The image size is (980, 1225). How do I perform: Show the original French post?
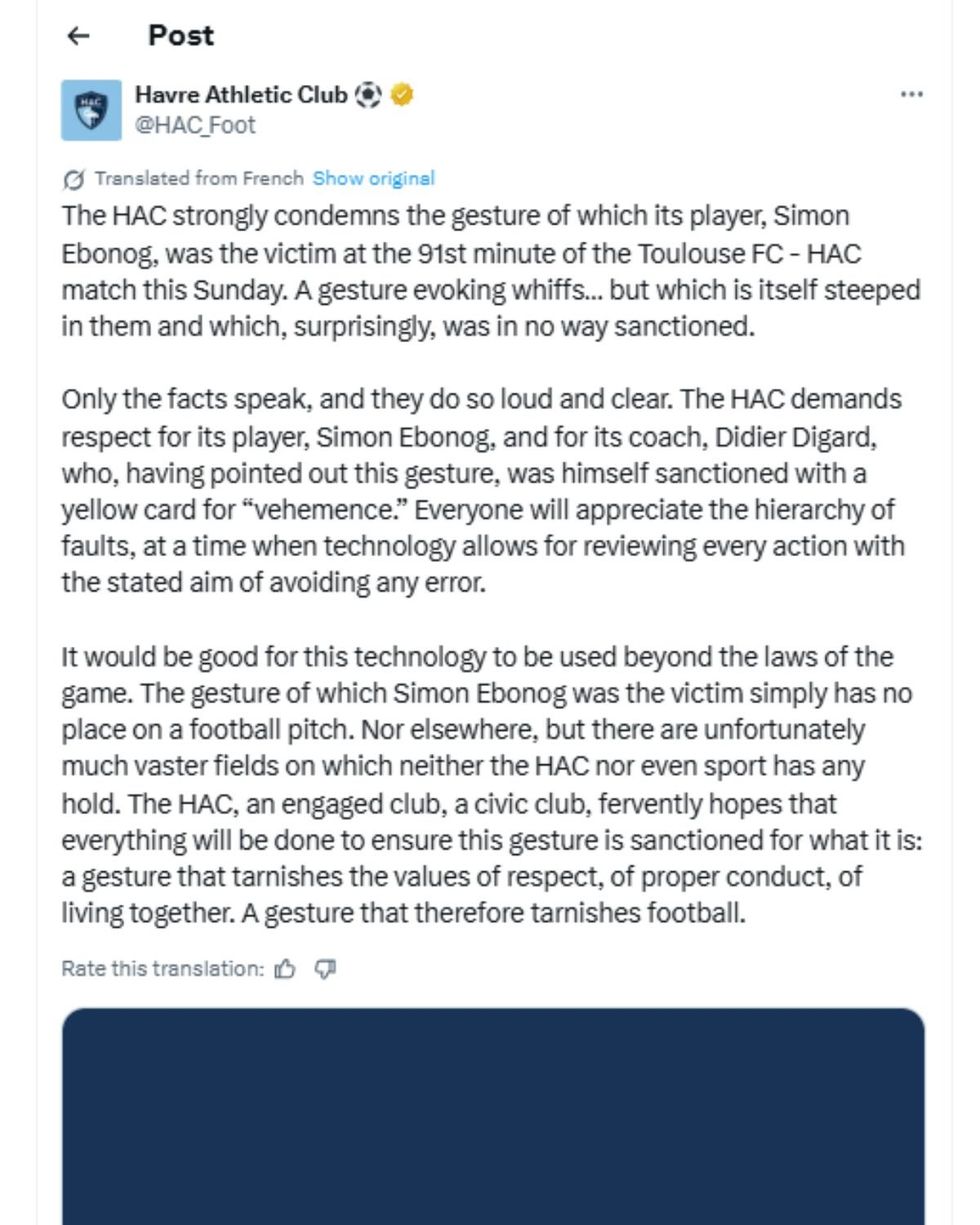coord(373,178)
